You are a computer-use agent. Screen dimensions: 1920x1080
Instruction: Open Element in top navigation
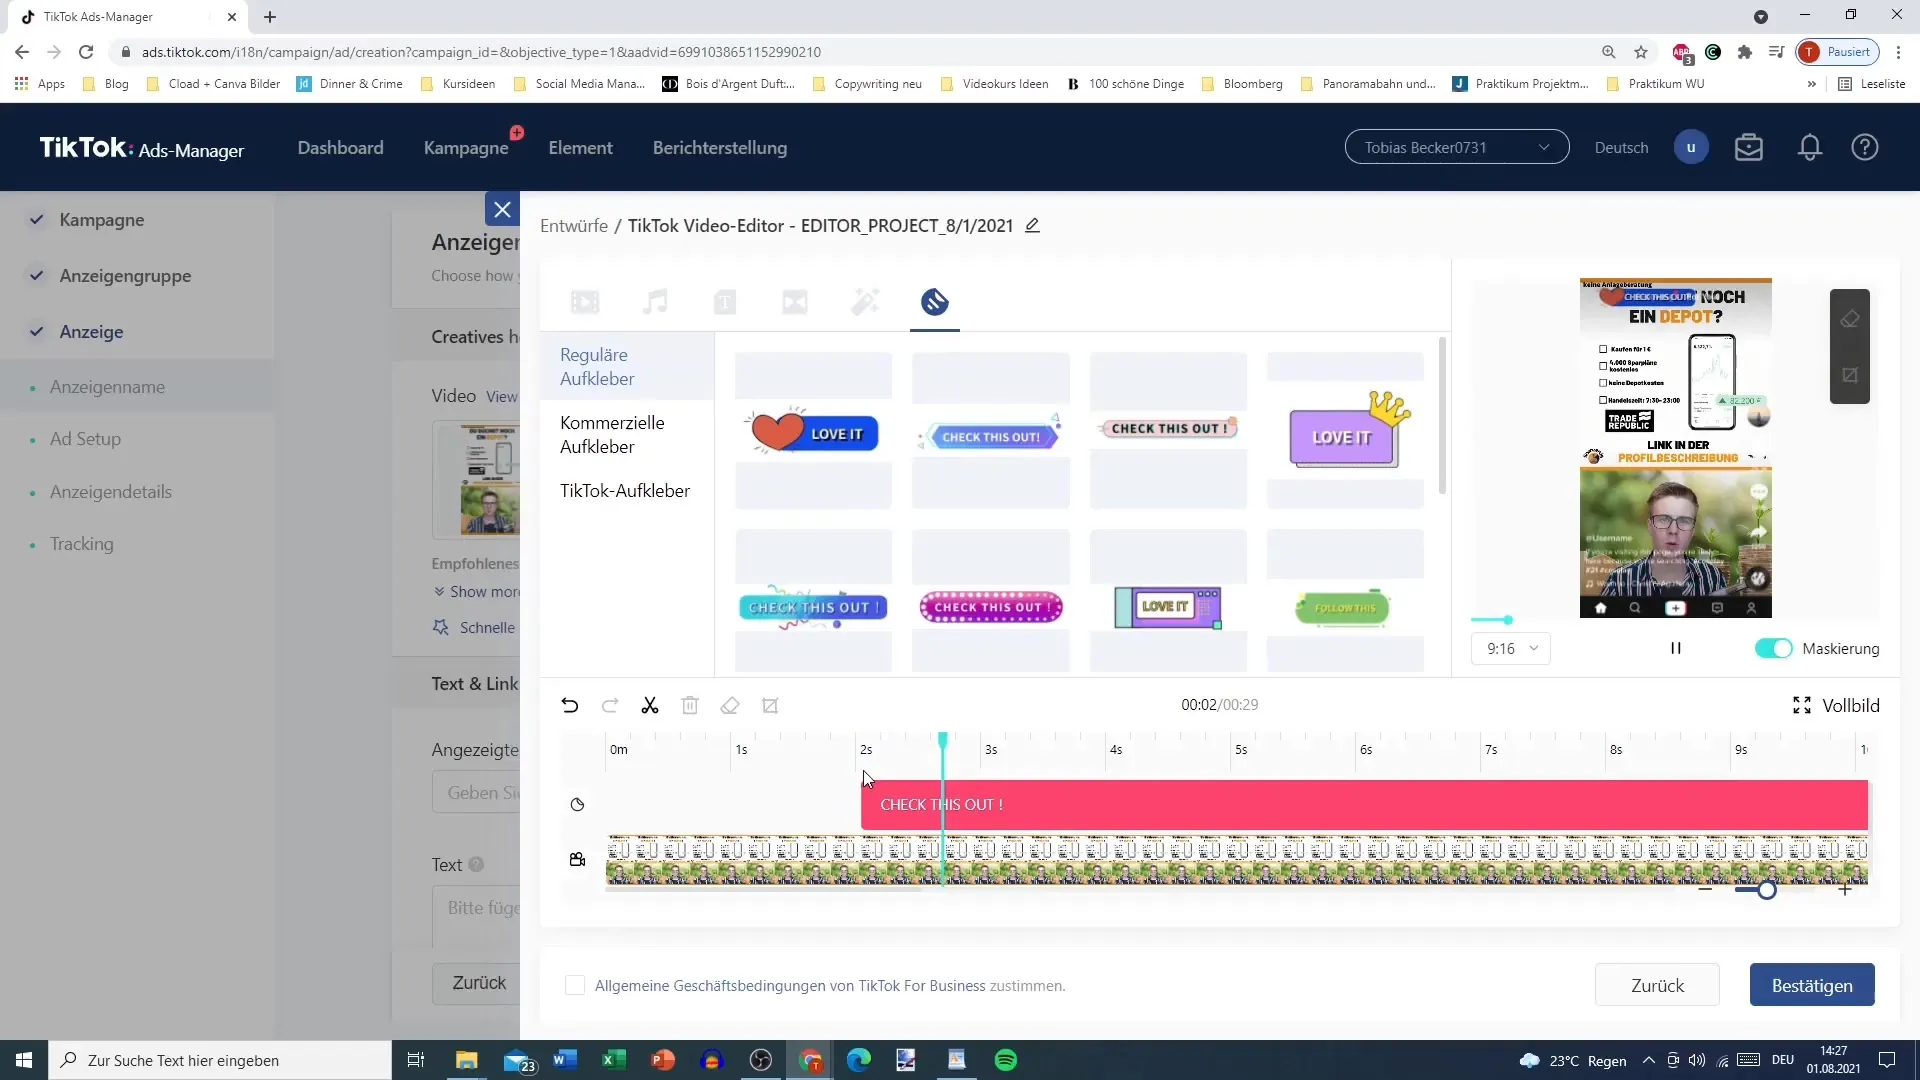pos(580,148)
